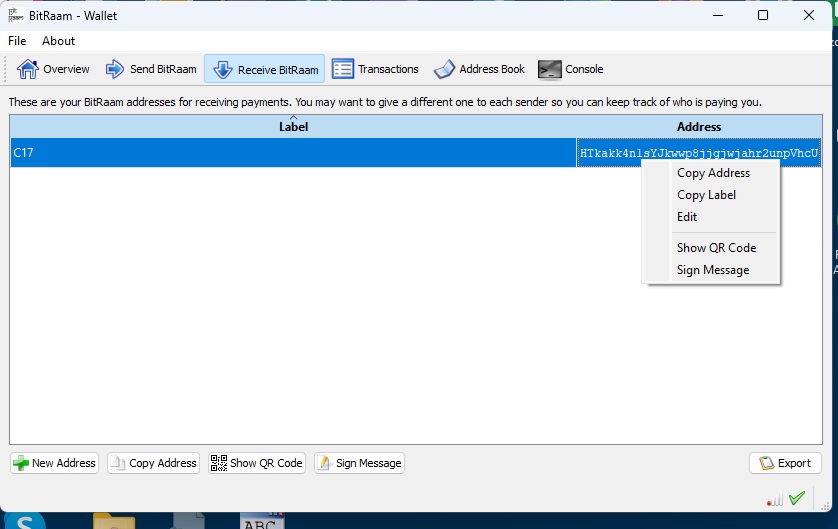Go to Send BitRaam page
The height and width of the screenshot is (529, 838).
point(151,69)
